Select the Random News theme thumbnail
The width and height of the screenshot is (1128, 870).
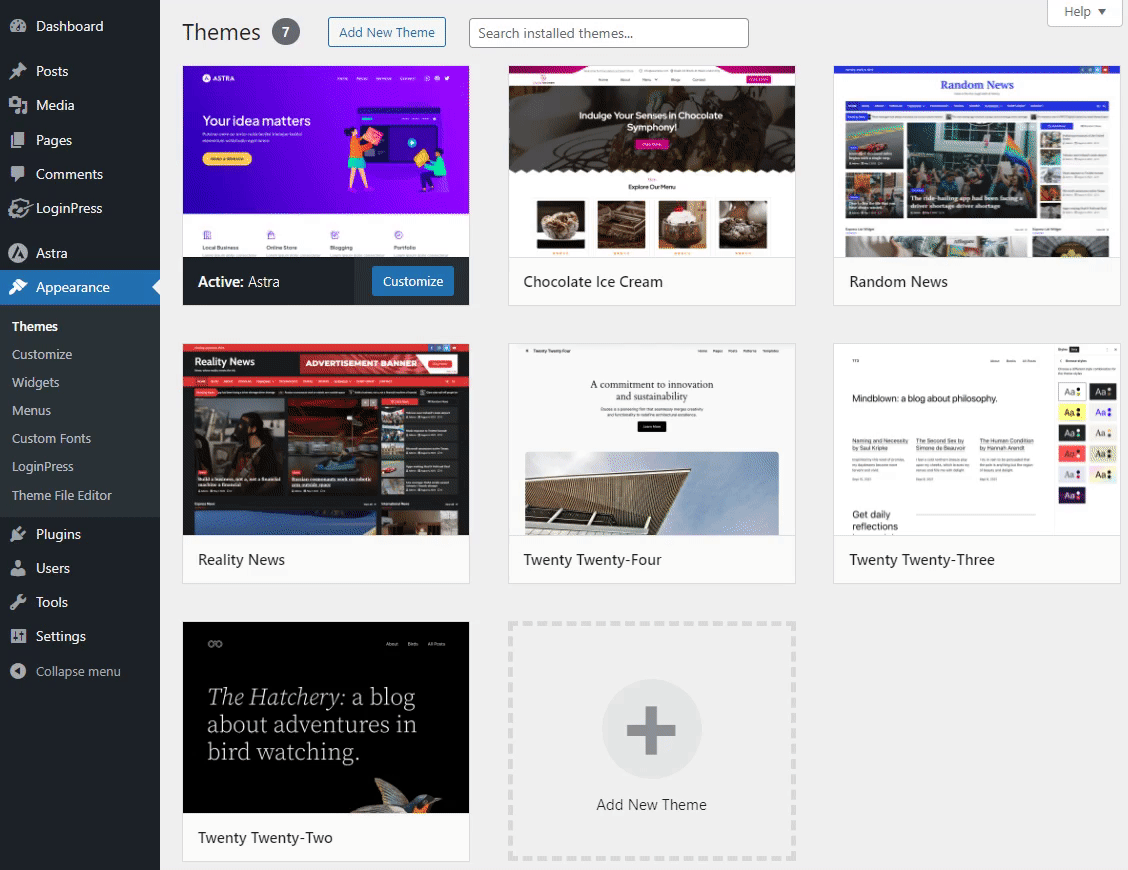click(x=977, y=161)
